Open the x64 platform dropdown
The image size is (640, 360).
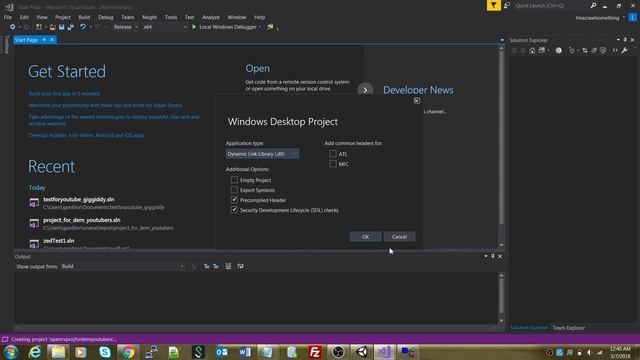pyautogui.click(x=164, y=27)
